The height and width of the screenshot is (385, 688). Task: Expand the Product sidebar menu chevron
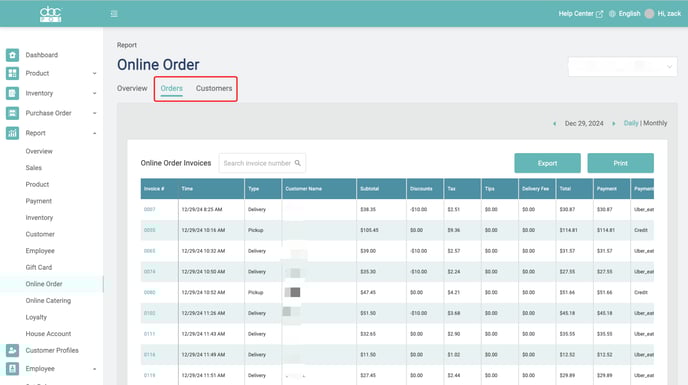94,73
